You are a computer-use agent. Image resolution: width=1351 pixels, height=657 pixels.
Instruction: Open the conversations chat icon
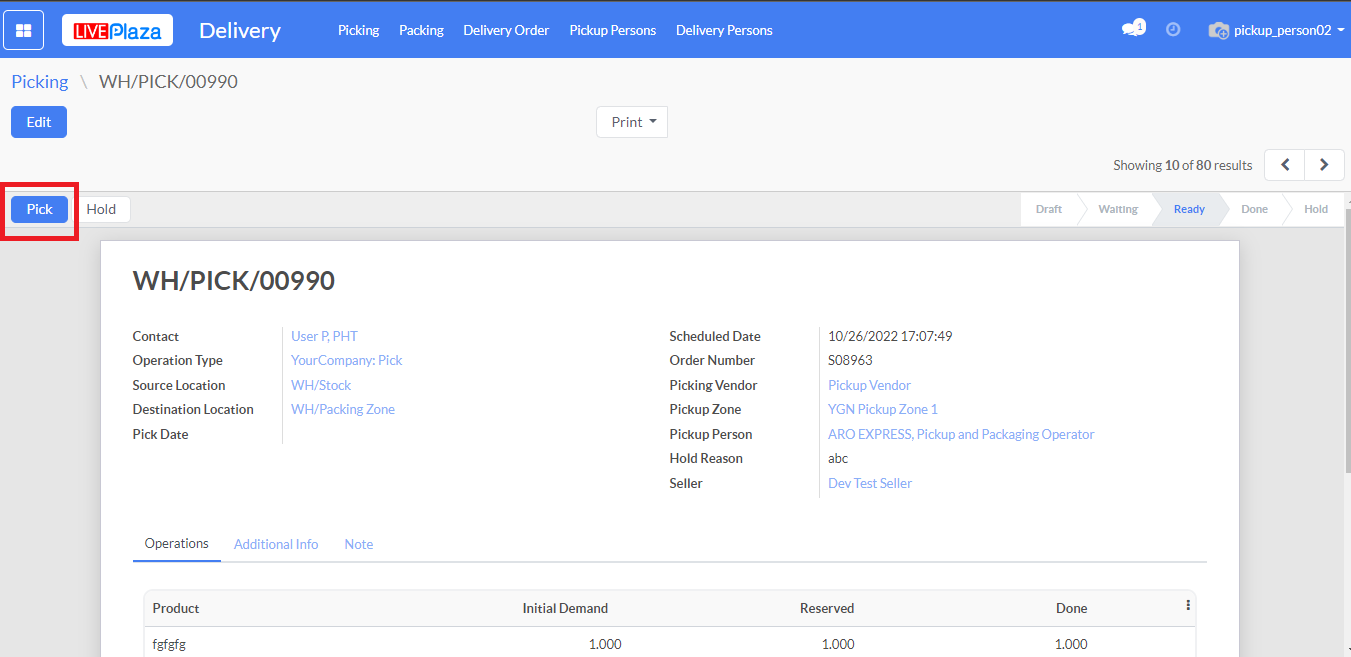point(1133,29)
